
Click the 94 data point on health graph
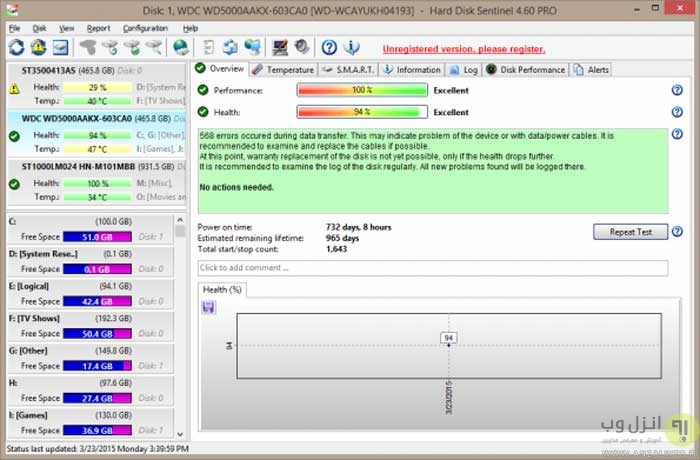click(449, 345)
